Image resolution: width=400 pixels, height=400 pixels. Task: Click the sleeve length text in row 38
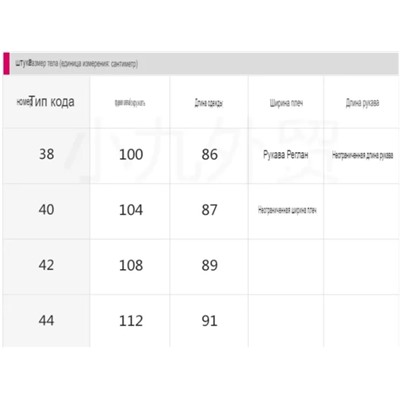[x=362, y=155]
